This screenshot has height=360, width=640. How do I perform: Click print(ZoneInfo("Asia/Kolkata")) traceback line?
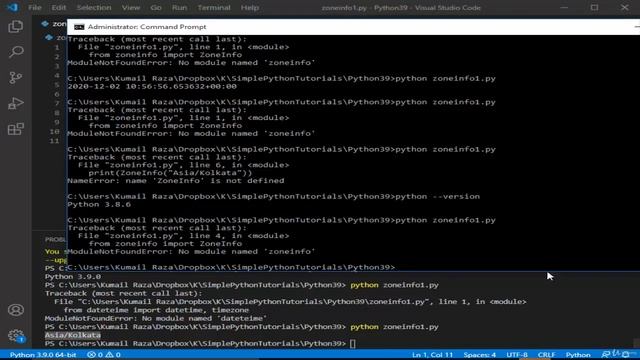coord(170,173)
